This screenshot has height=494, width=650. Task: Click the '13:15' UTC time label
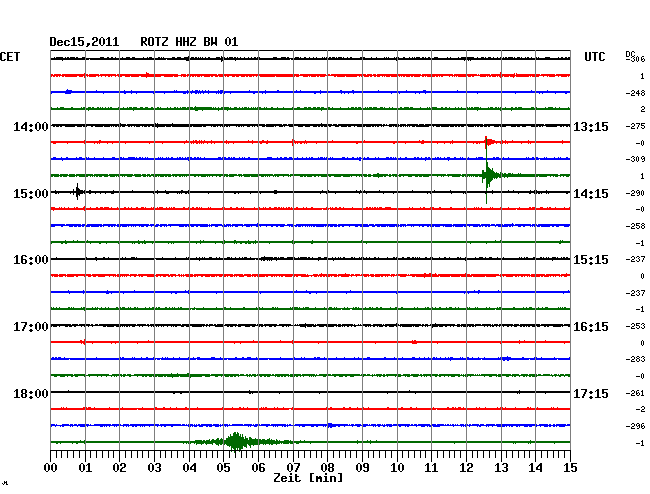(591, 126)
